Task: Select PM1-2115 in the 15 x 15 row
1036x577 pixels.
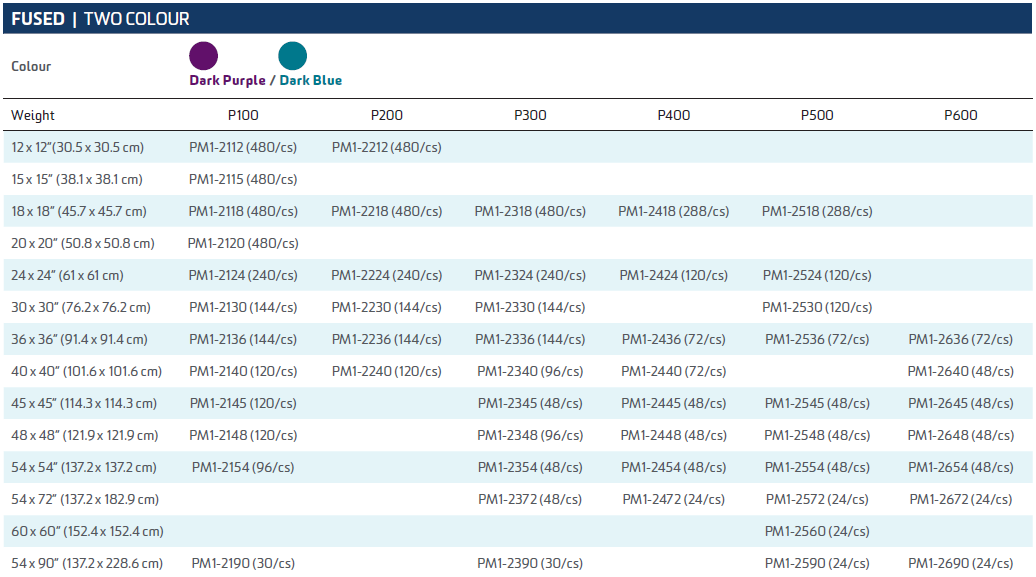Action: tap(243, 179)
